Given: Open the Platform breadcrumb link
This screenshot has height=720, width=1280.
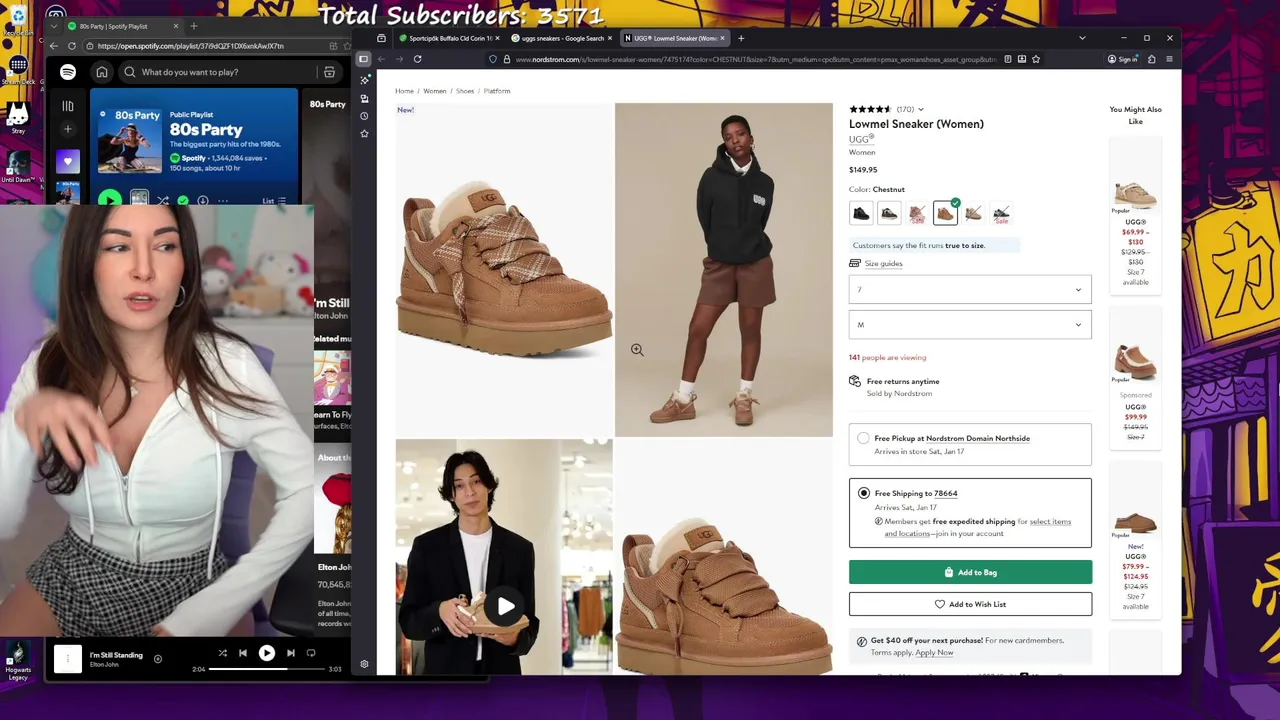Looking at the screenshot, I should coord(497,91).
